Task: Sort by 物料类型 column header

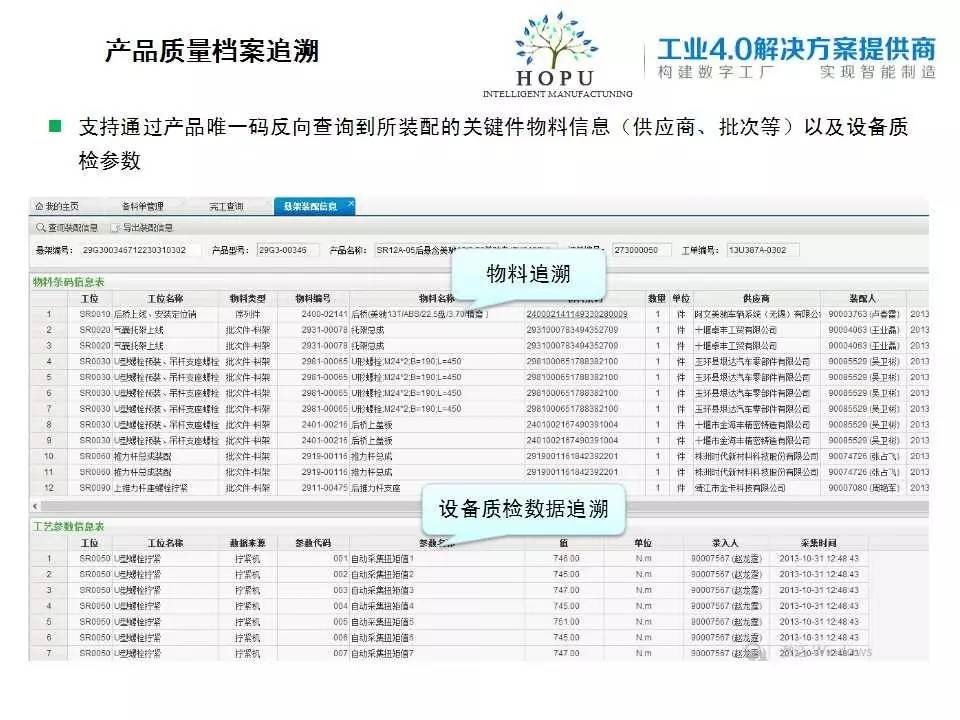Action: pos(247,298)
